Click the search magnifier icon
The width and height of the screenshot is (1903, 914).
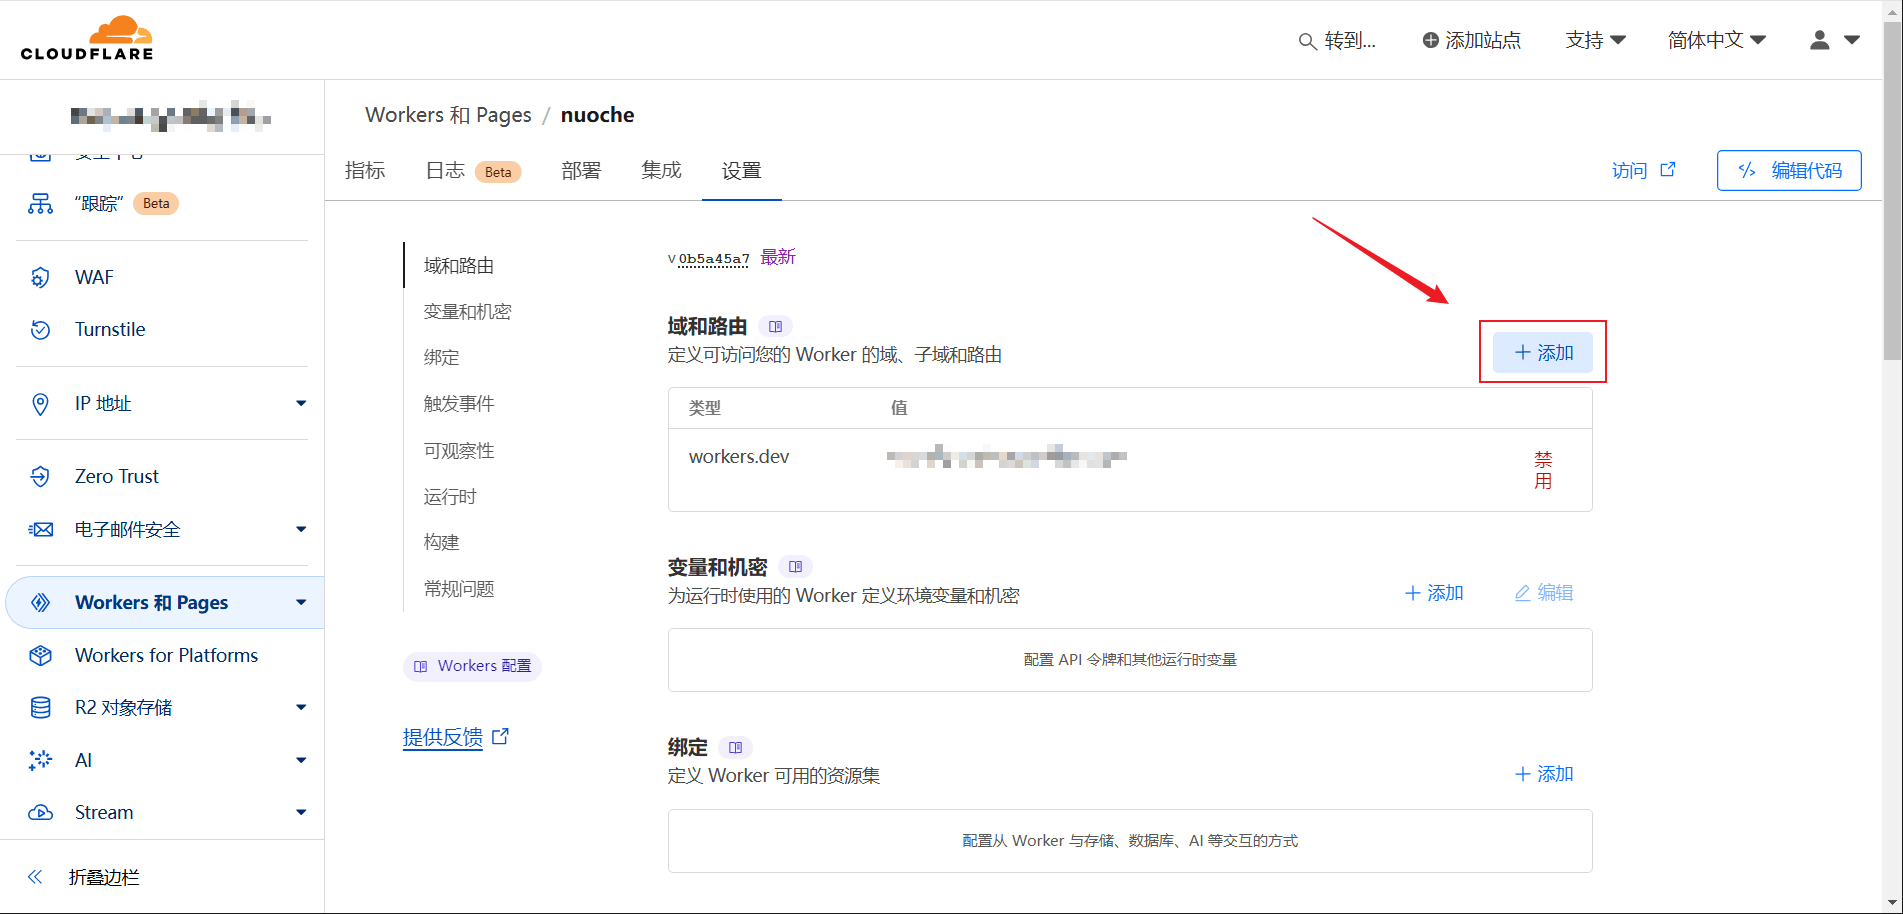click(1307, 41)
